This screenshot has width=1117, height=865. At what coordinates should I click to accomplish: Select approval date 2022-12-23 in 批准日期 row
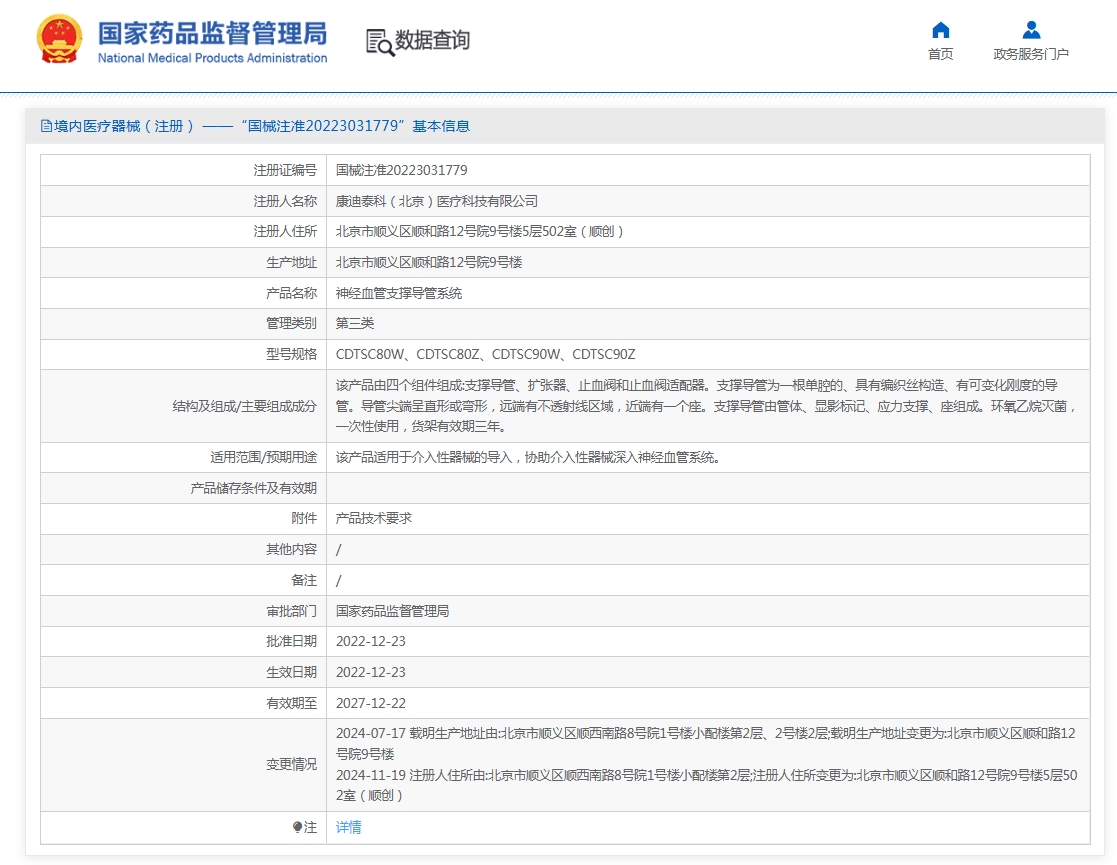pyautogui.click(x=370, y=641)
